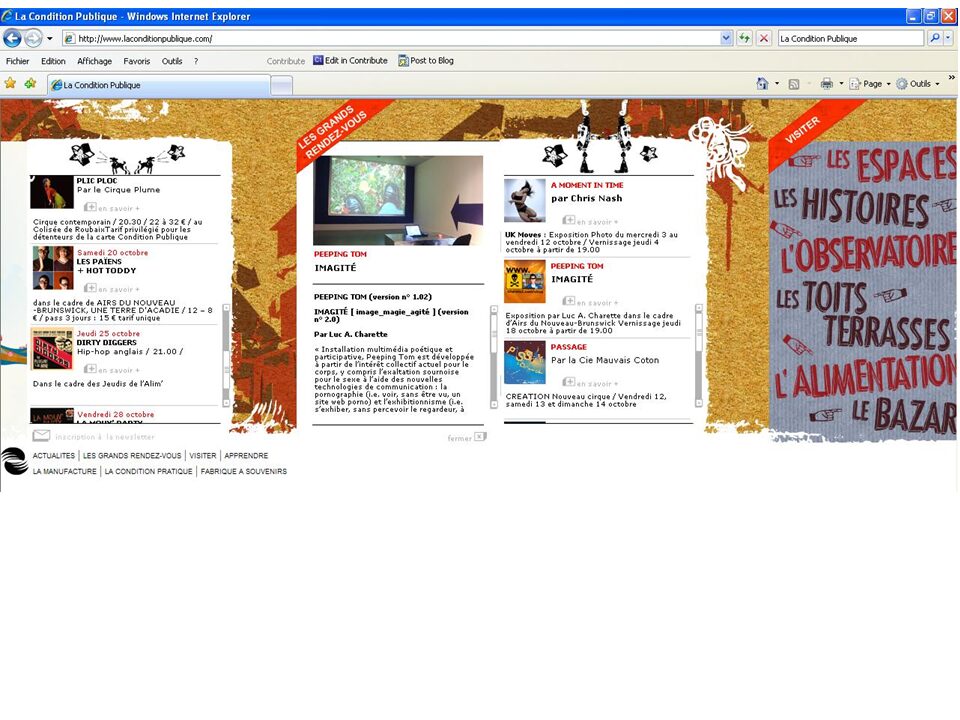Expand the Outils command bar dropdown
The image size is (960, 720).
(x=919, y=84)
